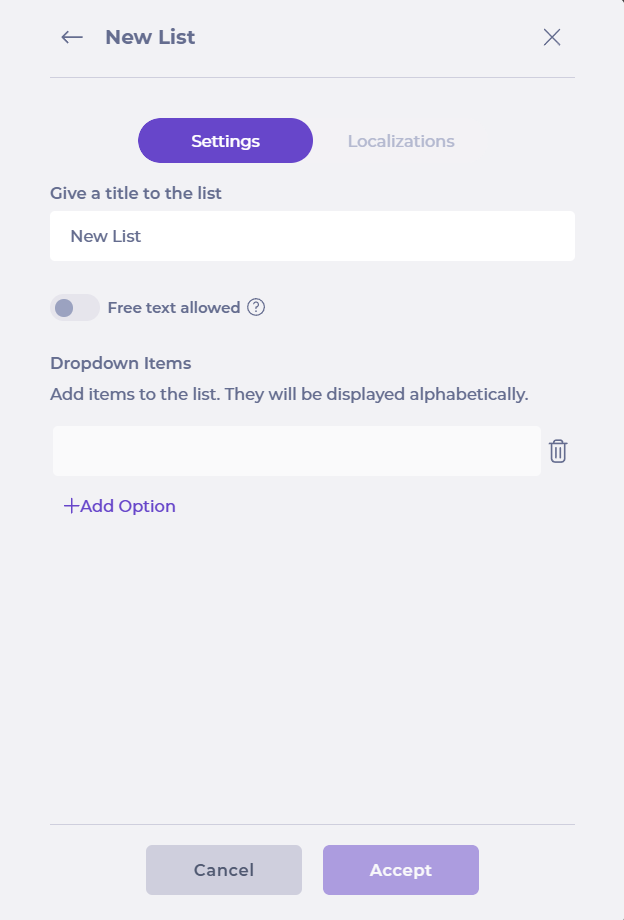Viewport: 624px width, 920px height.
Task: Click the Add Option link text
Action: pyautogui.click(x=128, y=506)
